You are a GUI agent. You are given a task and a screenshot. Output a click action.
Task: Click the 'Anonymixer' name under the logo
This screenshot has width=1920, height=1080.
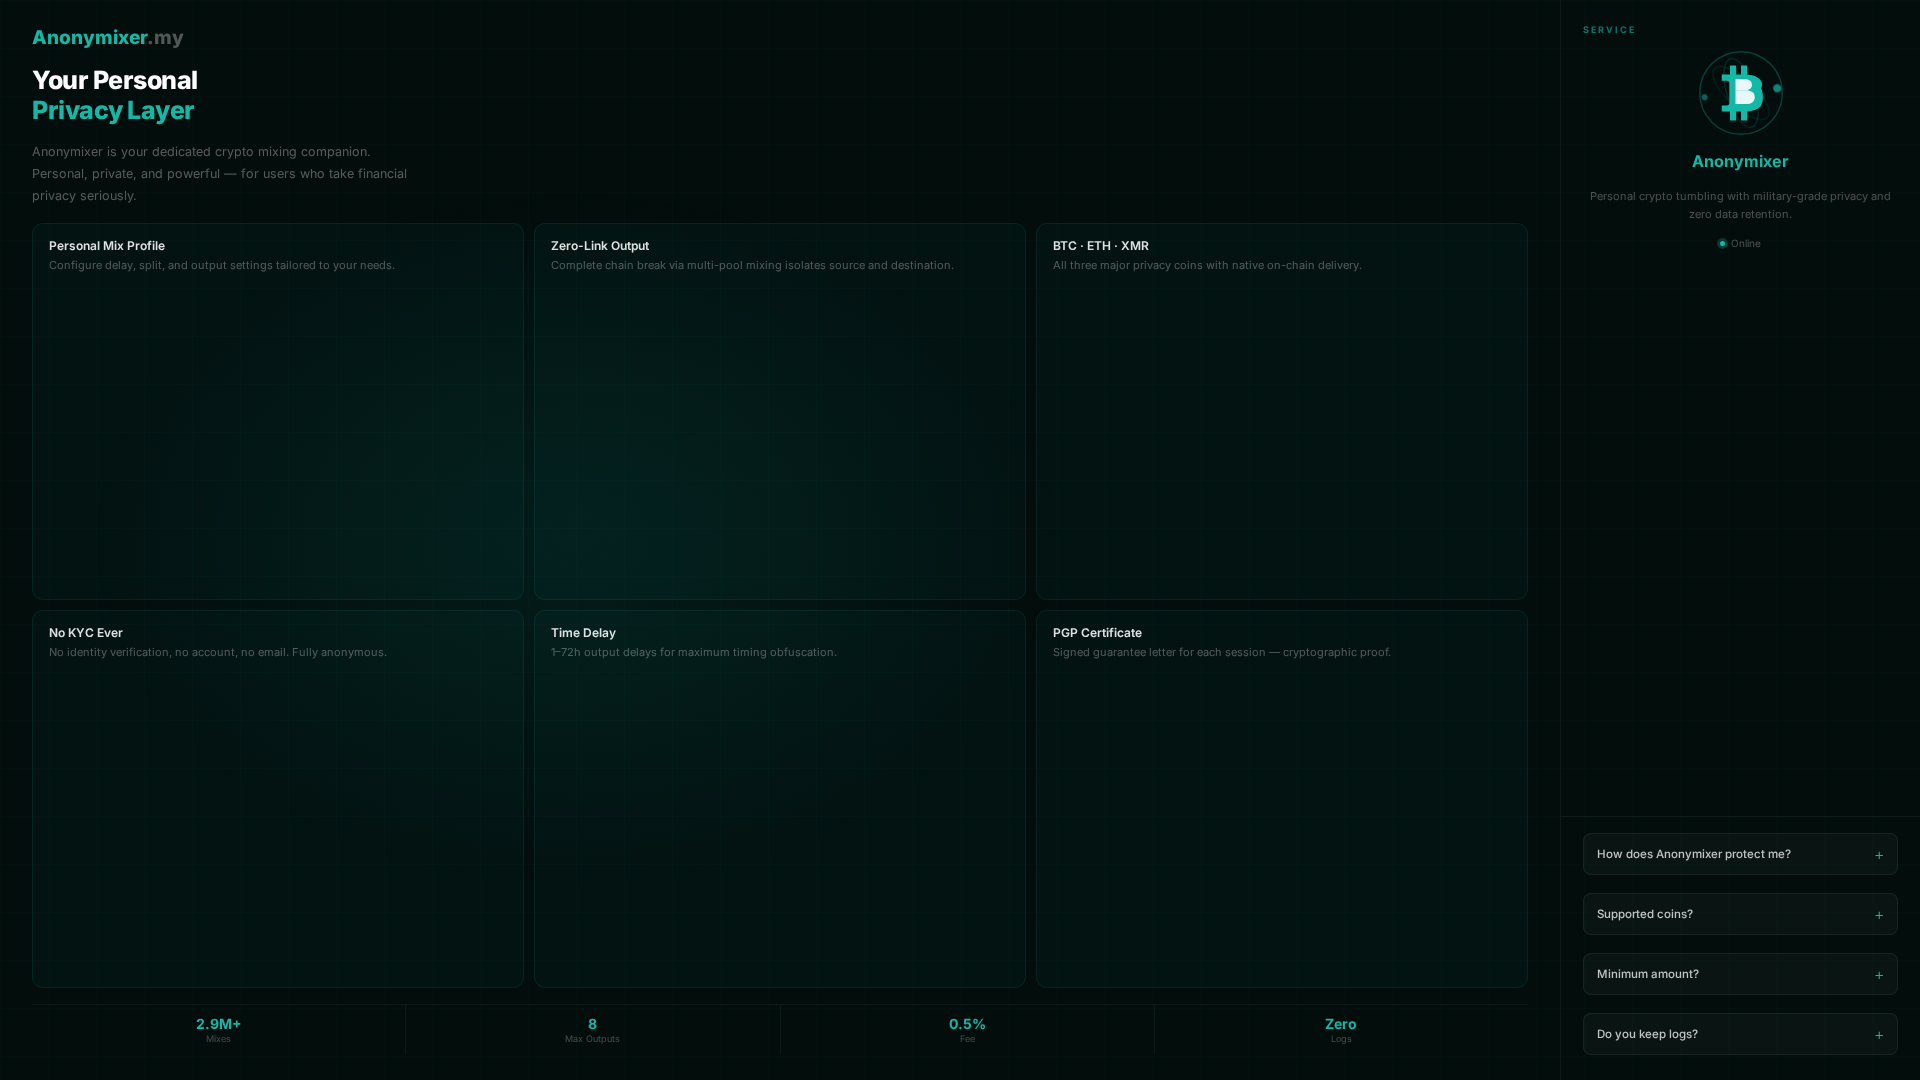[1740, 162]
